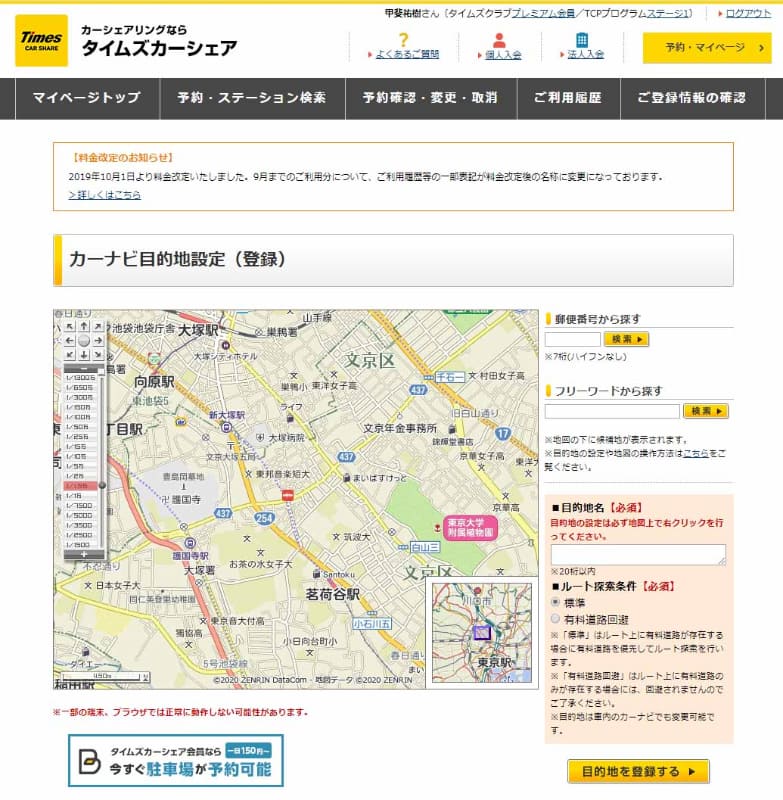783x800 pixels.
Task: Click the red no-entry marker on the map
Action: tap(288, 495)
